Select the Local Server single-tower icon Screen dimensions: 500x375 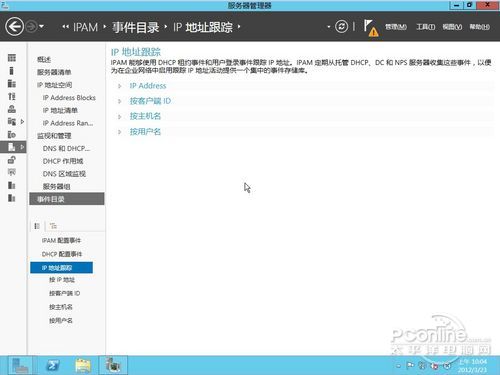coord(12,71)
